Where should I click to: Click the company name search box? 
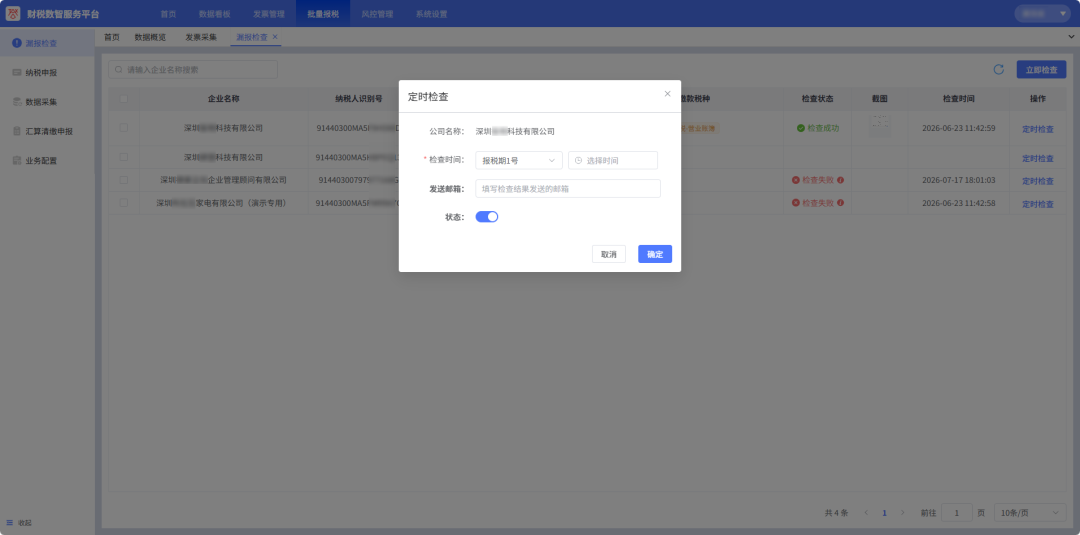[193, 70]
